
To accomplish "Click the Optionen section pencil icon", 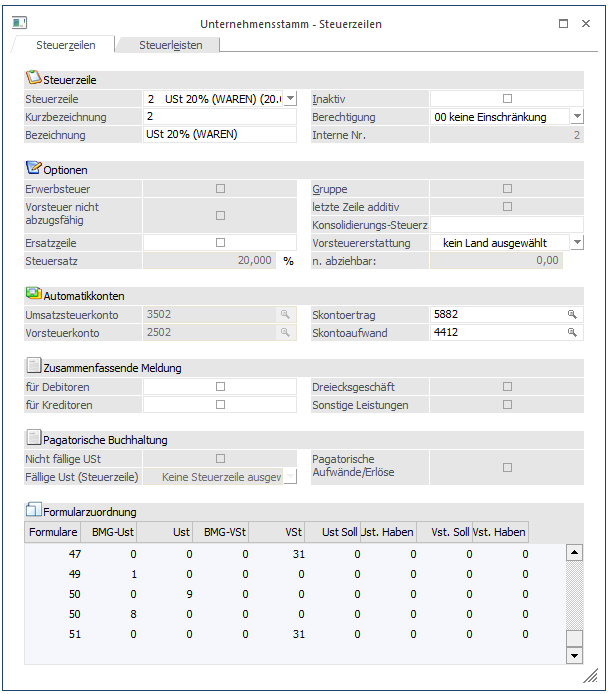I will click(33, 168).
